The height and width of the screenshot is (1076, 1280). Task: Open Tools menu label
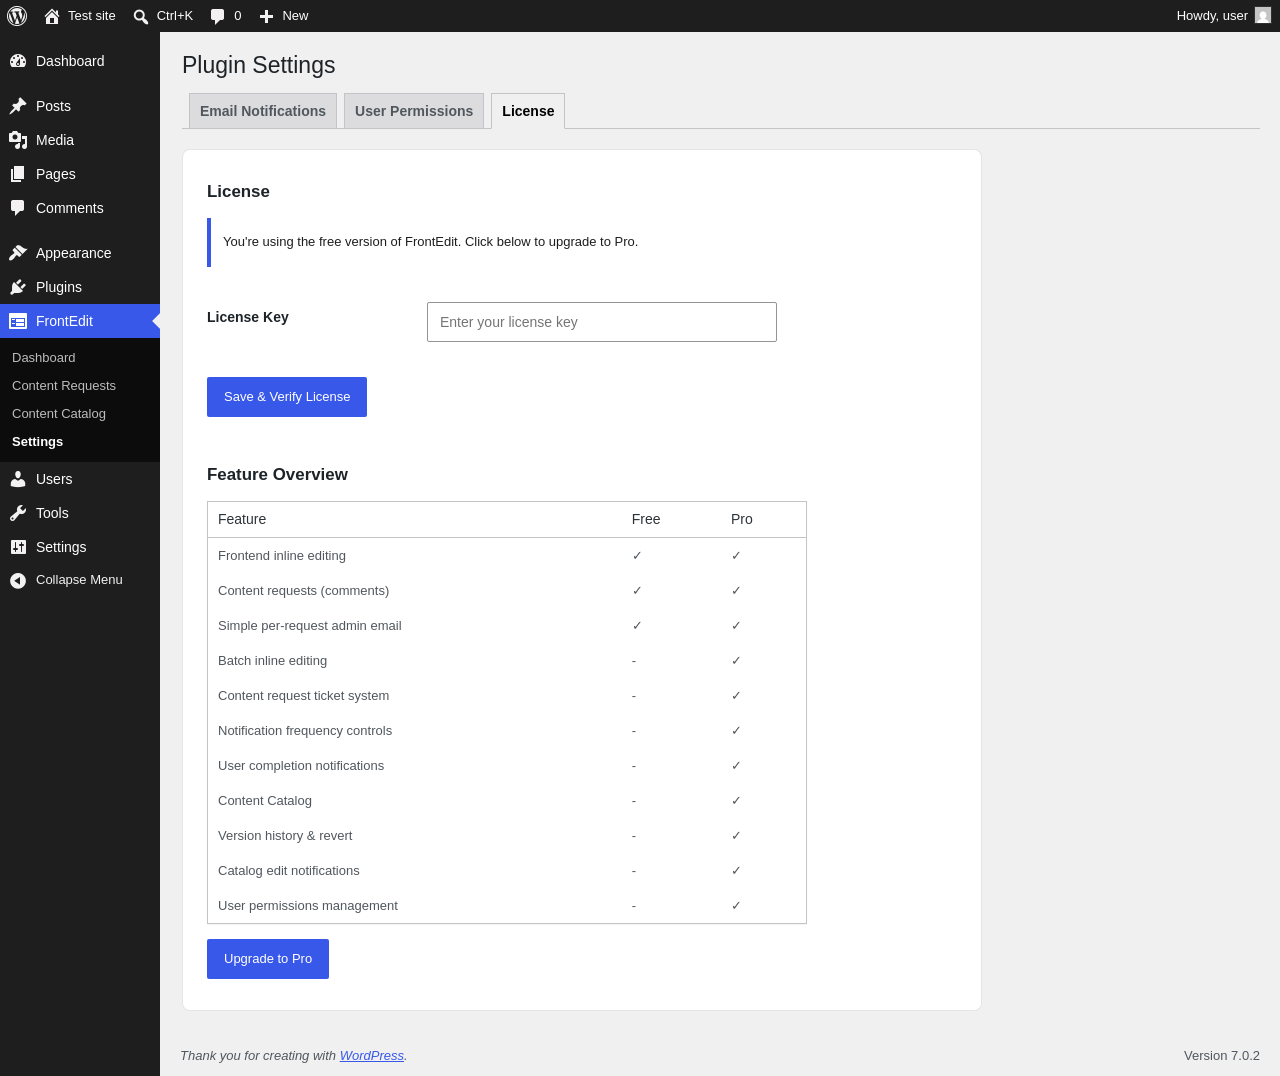click(52, 513)
